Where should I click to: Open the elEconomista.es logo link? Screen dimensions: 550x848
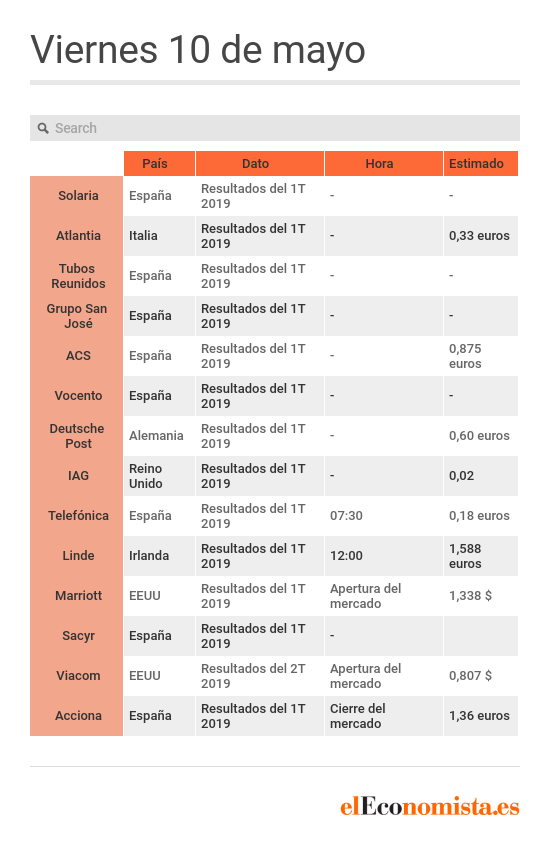(429, 806)
